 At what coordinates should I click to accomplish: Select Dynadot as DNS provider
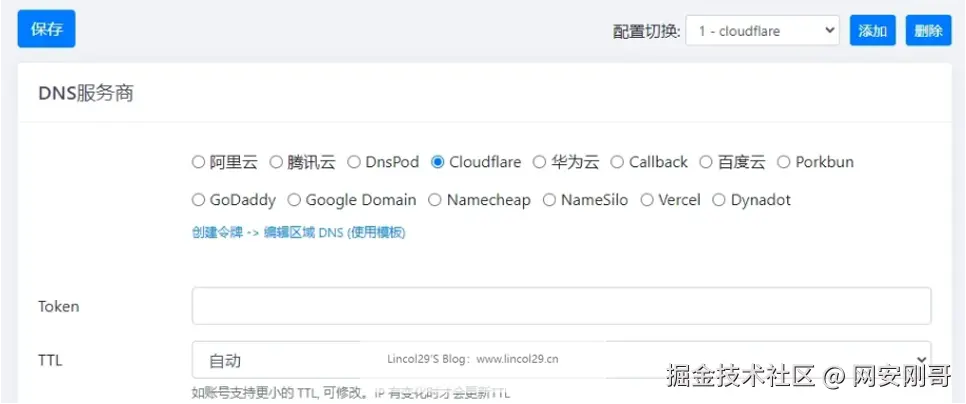[x=718, y=200]
